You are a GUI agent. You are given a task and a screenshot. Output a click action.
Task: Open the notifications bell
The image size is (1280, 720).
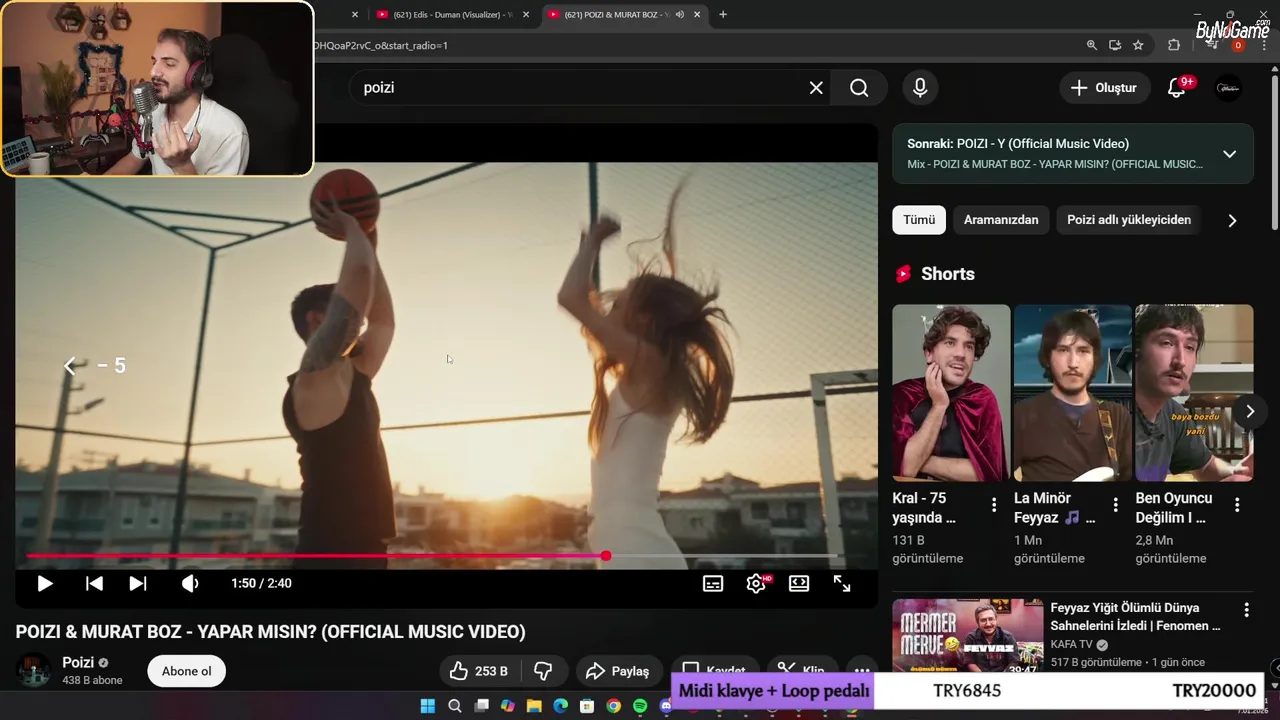1177,88
